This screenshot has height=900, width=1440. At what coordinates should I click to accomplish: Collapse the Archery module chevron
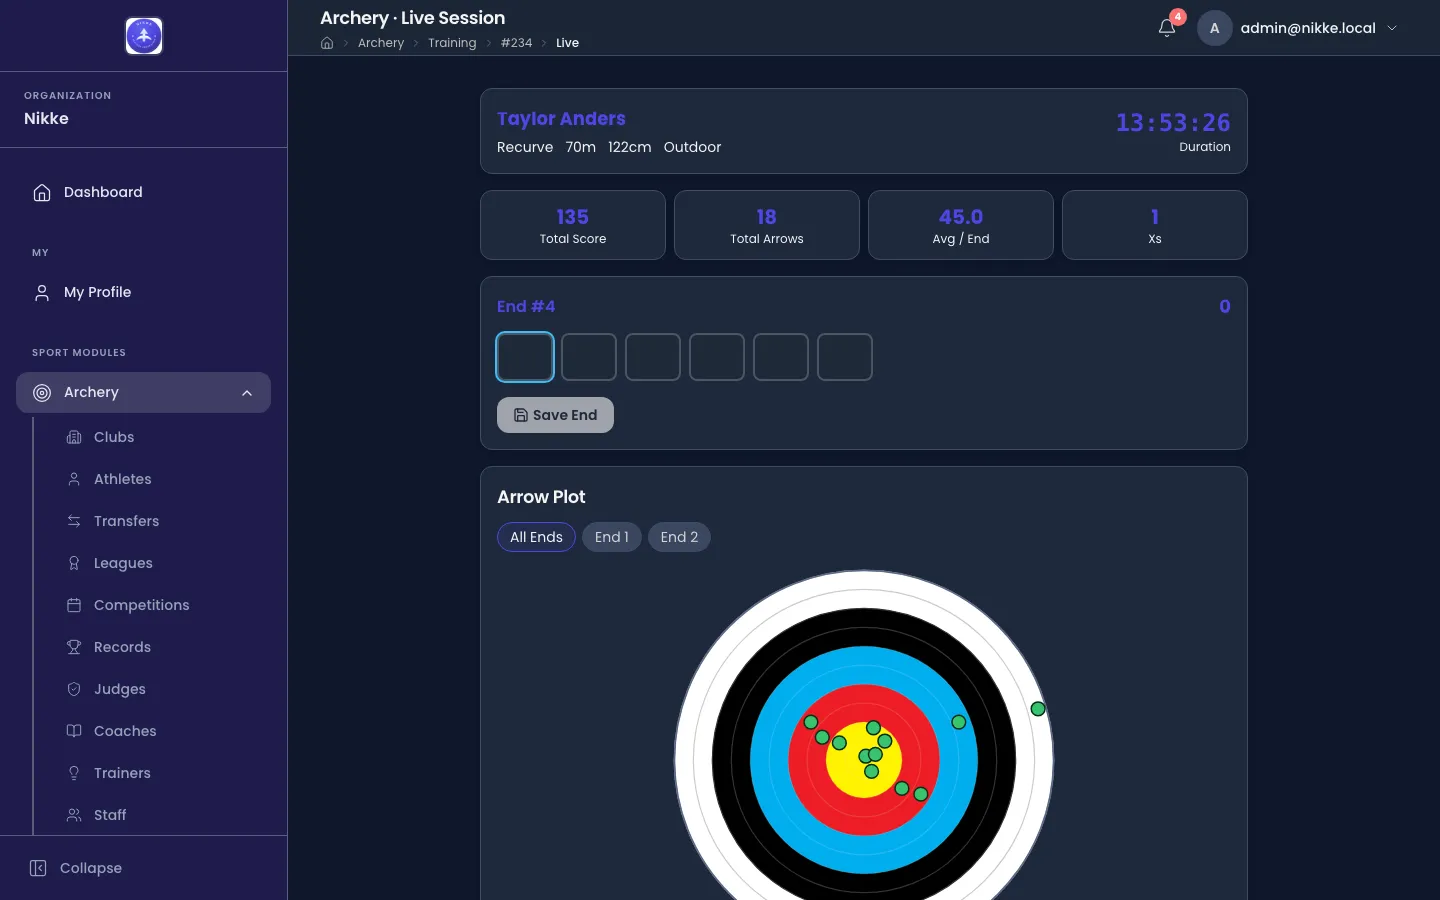(247, 393)
